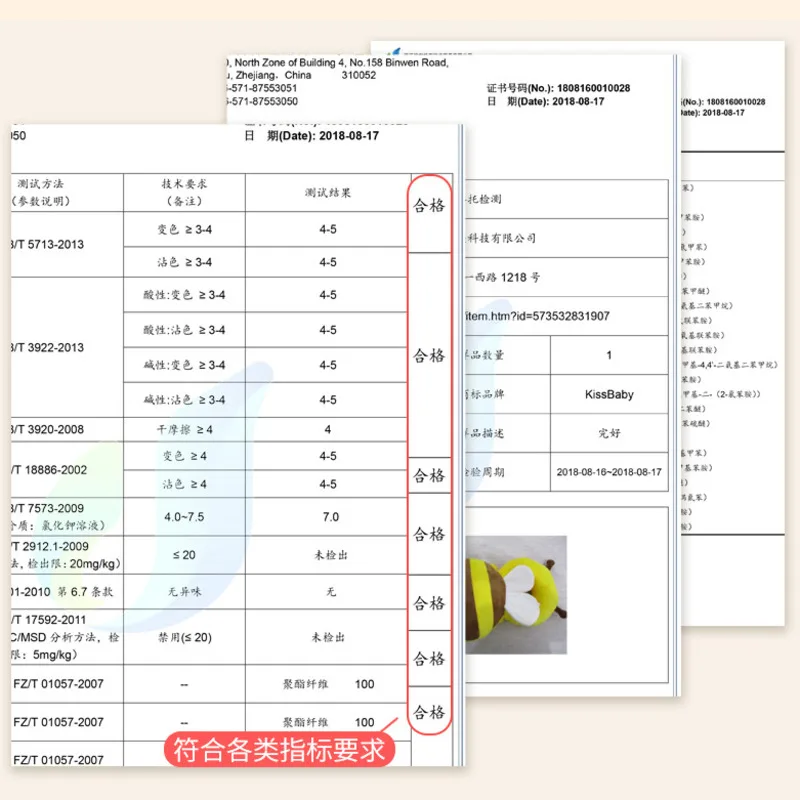Select the 测试方法 column header
Image resolution: width=800 pixels, height=800 pixels.
(x=41, y=192)
